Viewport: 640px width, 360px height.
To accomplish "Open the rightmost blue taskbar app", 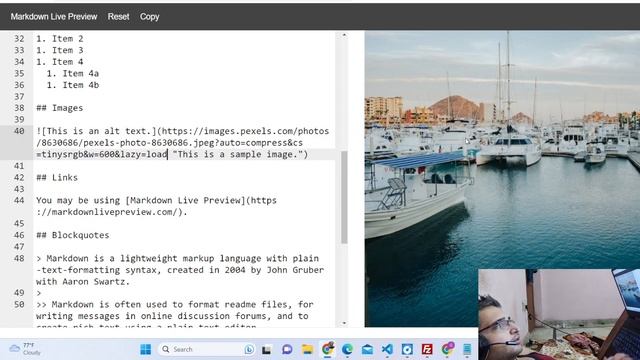I will click(467, 349).
